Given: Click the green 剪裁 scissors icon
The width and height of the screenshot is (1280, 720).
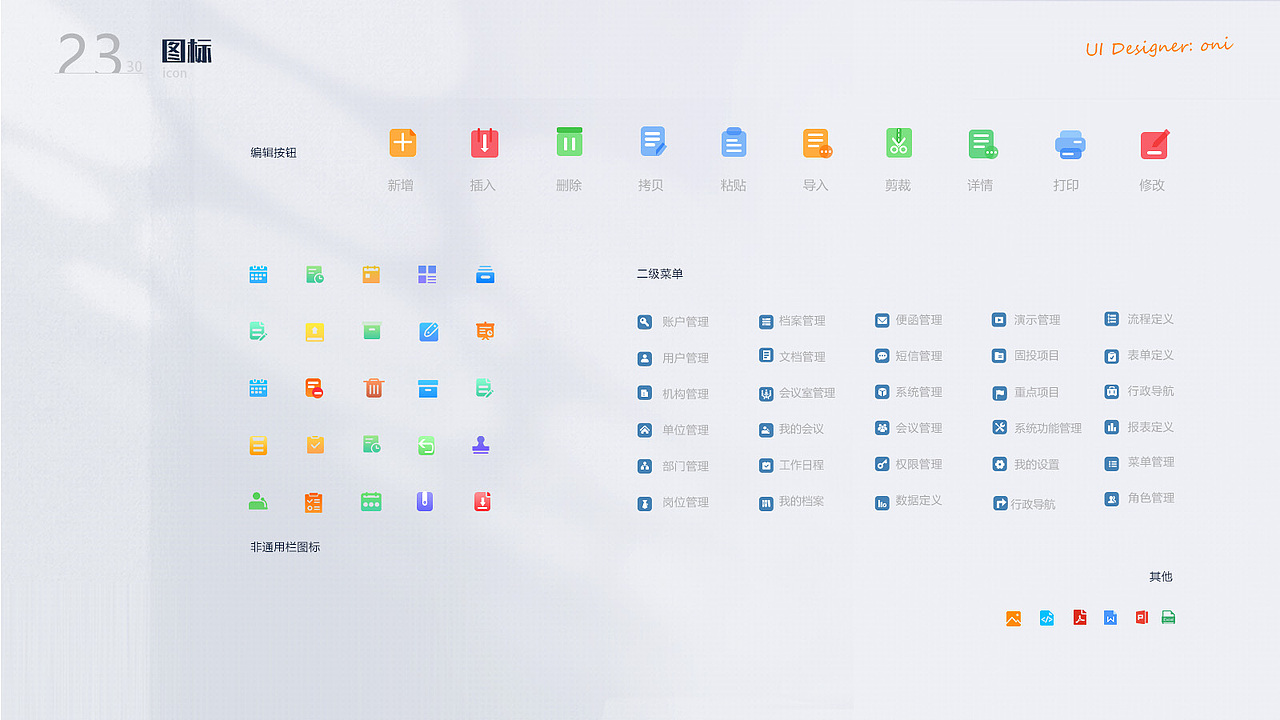Looking at the screenshot, I should (x=898, y=142).
